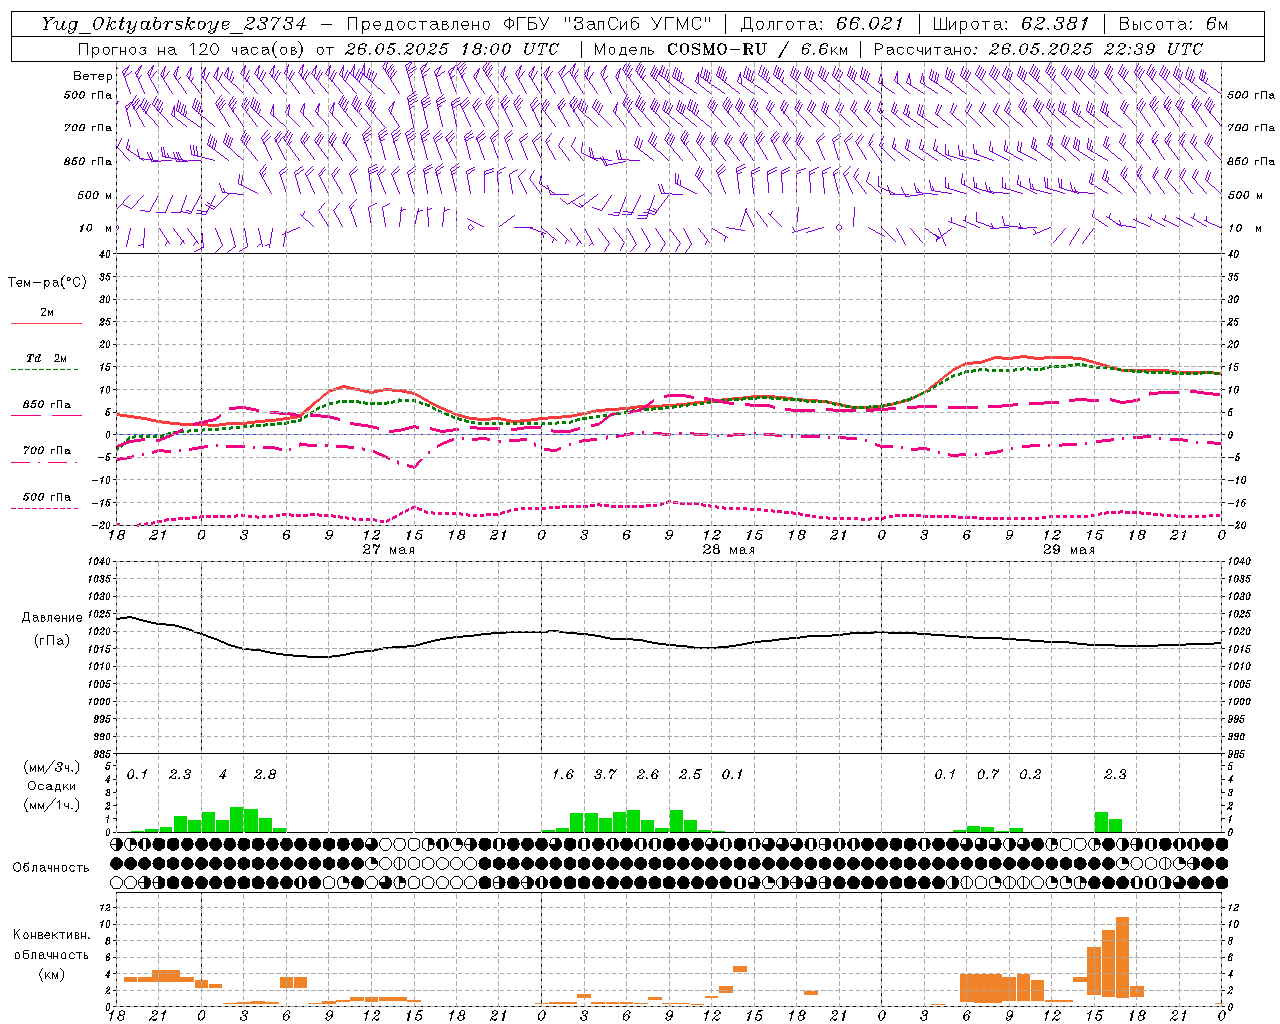Click the Ветер label

point(93,76)
